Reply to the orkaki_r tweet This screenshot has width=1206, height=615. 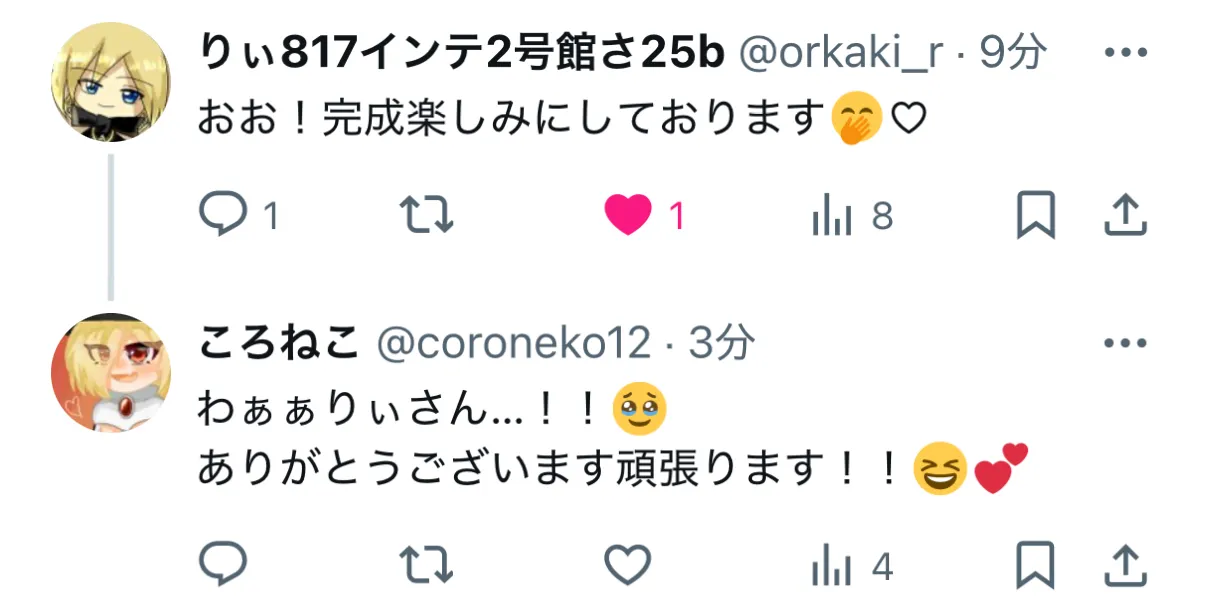[238, 215]
